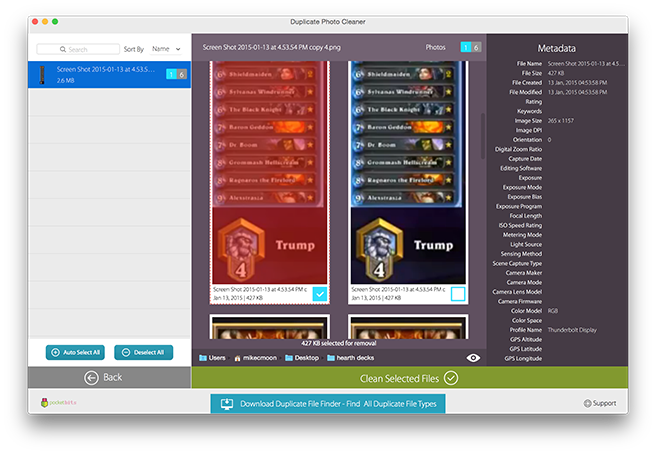Screen dimensions: 656x454
Task: Click the red close window button
Action: 35,22
